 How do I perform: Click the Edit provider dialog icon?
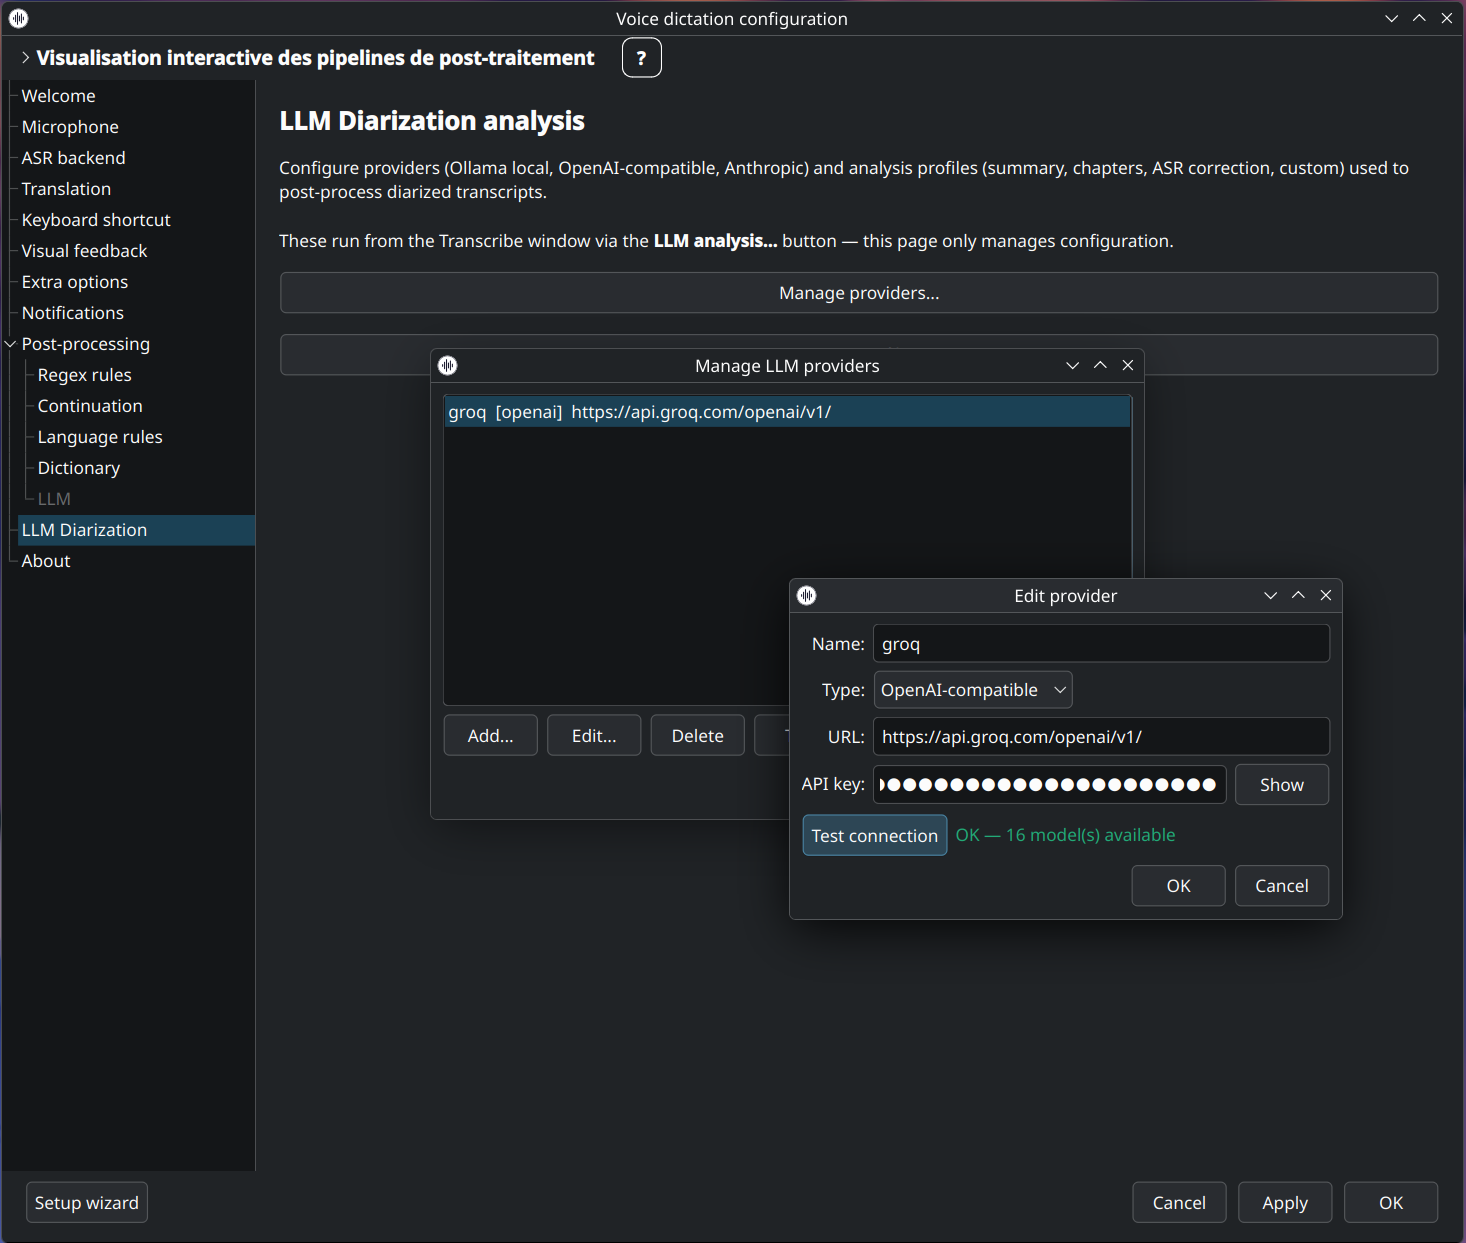[x=807, y=595]
